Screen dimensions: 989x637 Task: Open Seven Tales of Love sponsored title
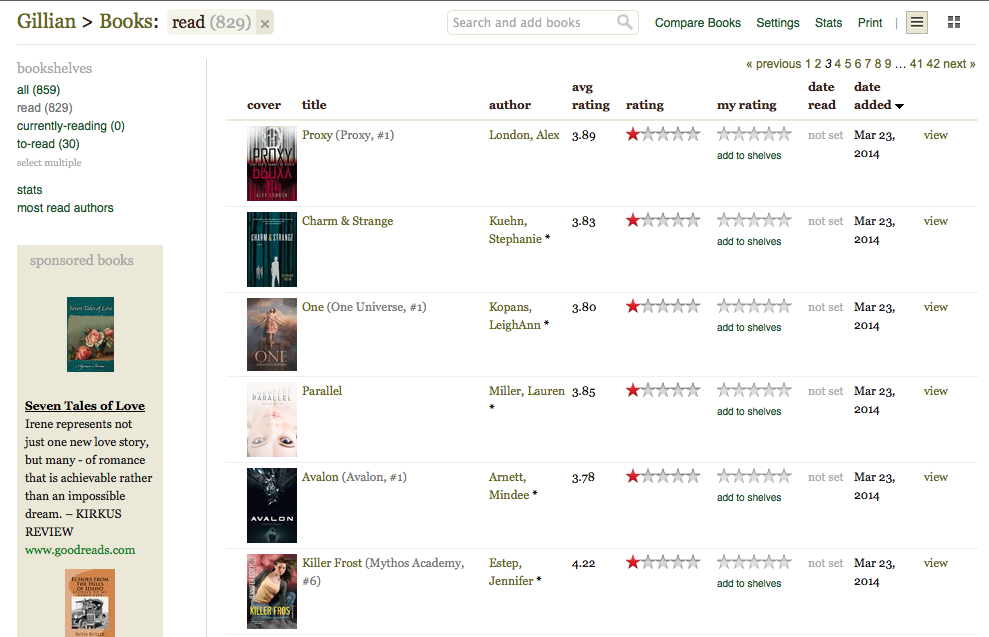(x=85, y=406)
